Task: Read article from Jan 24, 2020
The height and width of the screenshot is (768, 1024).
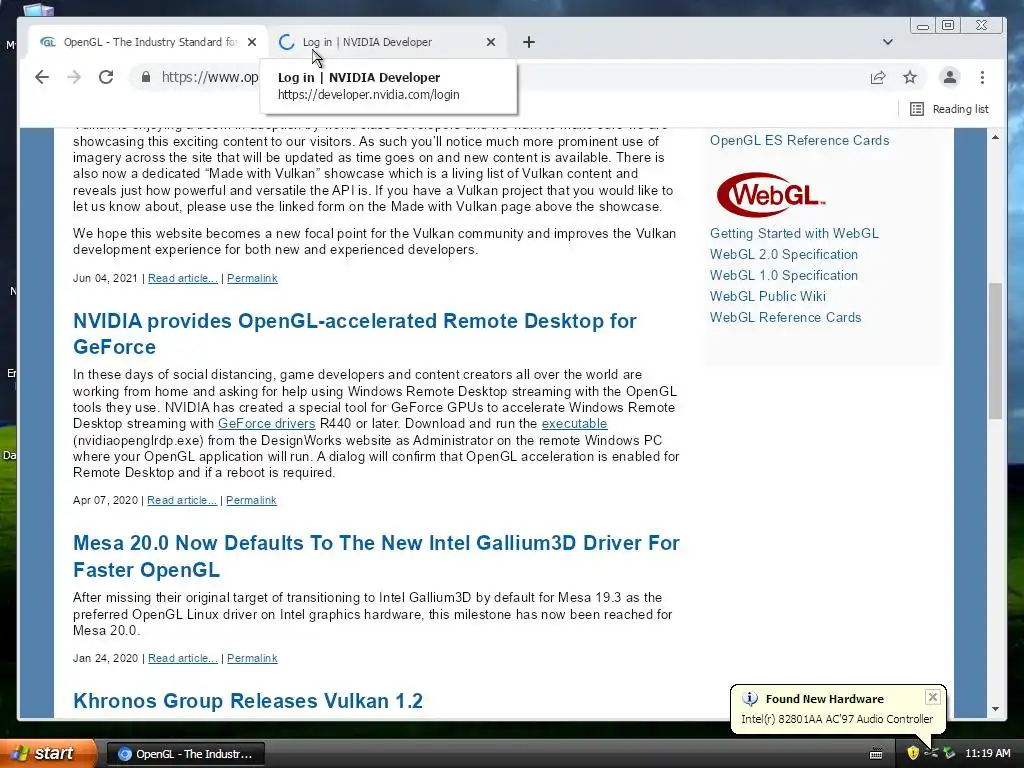Action: [183, 658]
